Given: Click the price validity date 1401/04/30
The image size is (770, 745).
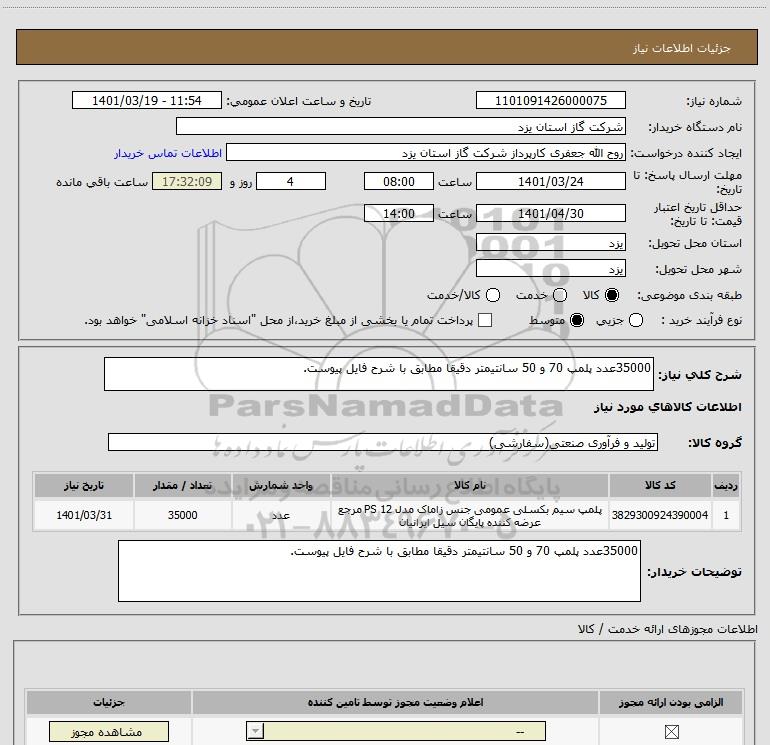Looking at the screenshot, I should coord(550,214).
